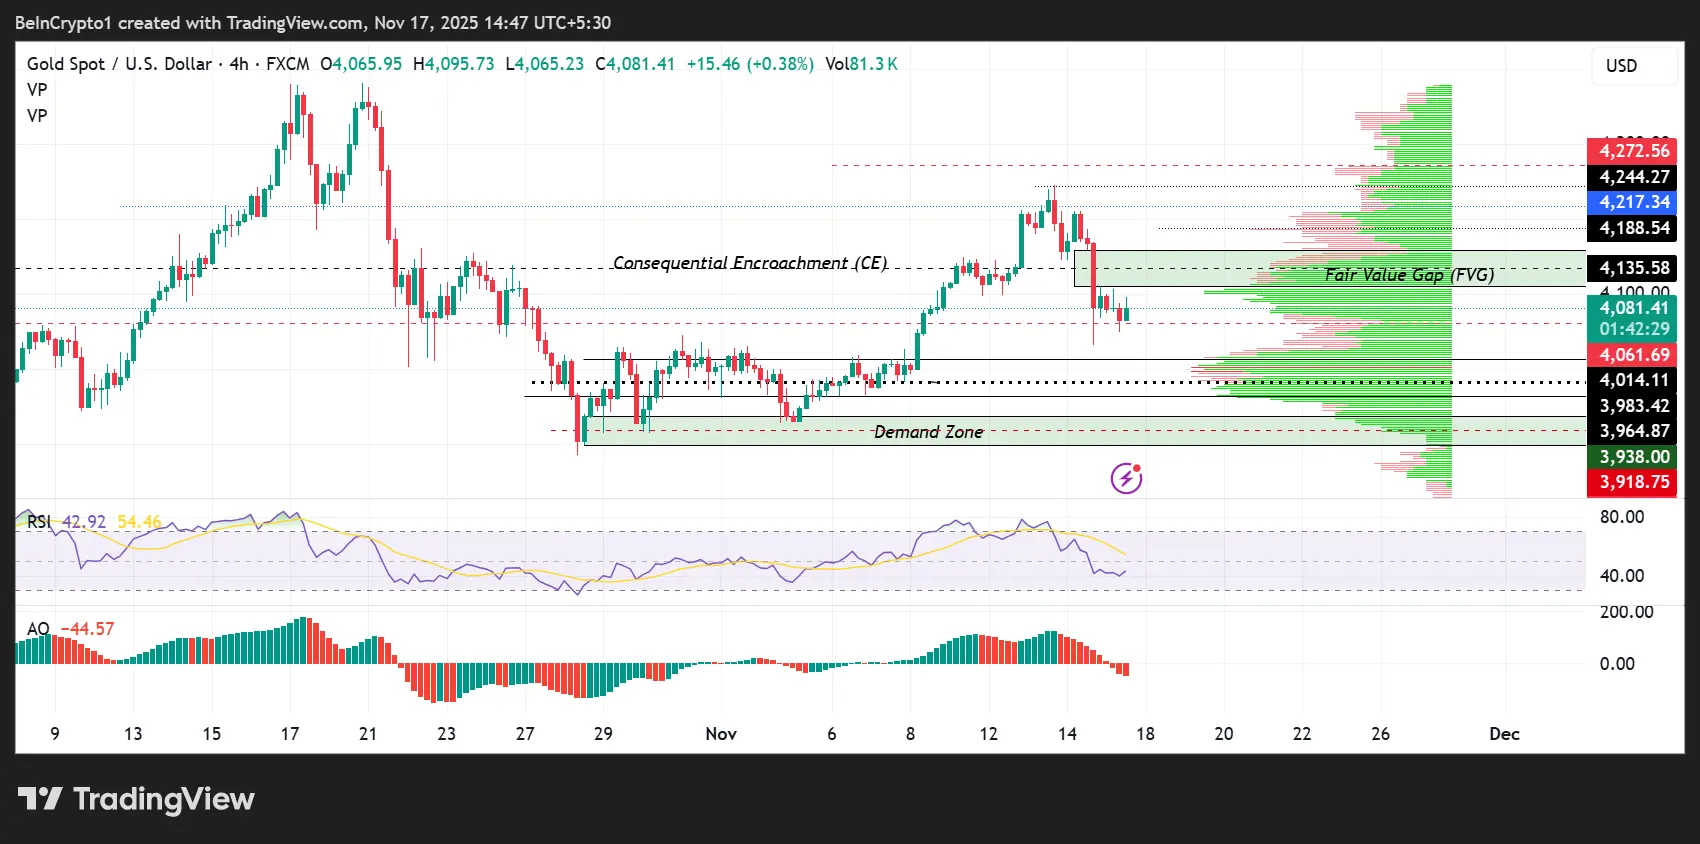Click the RSI indicator legend label
The height and width of the screenshot is (844, 1700).
point(38,522)
